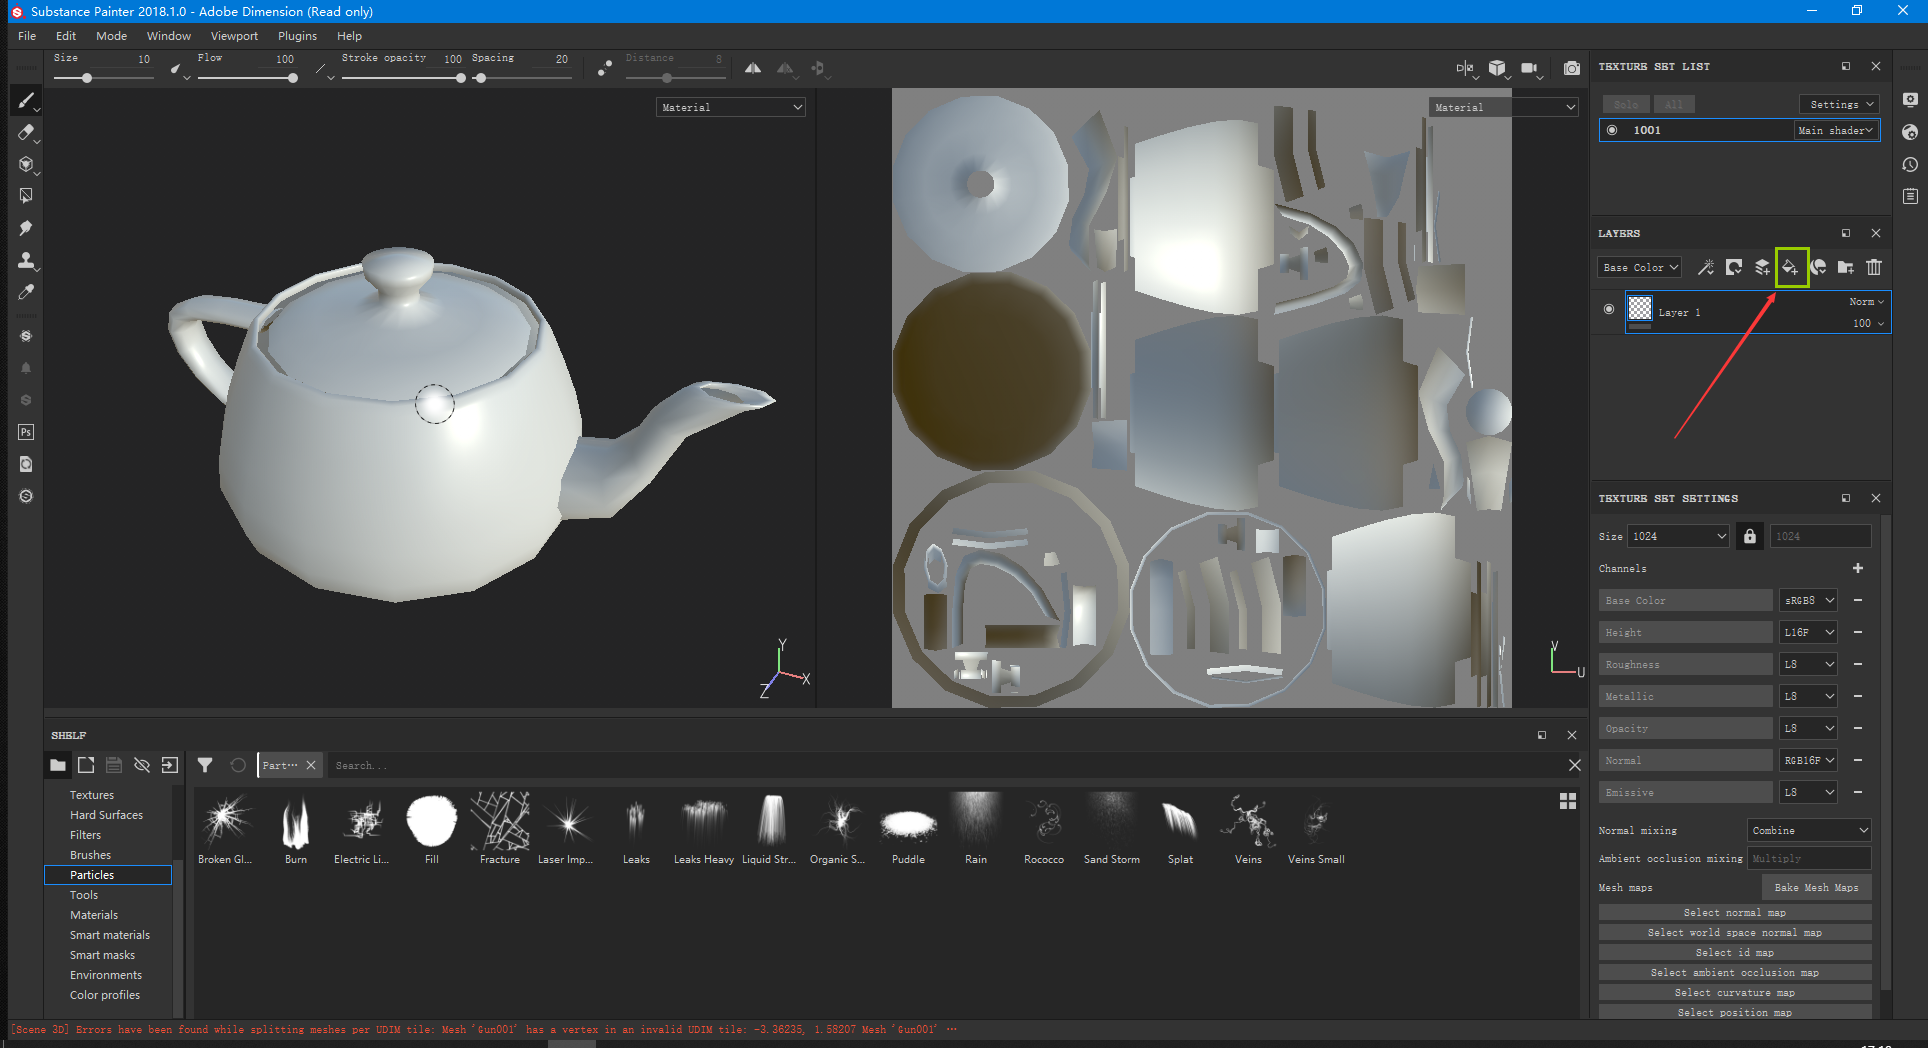1928x1048 pixels.
Task: Click the brush Size slider handle
Action: 87,78
